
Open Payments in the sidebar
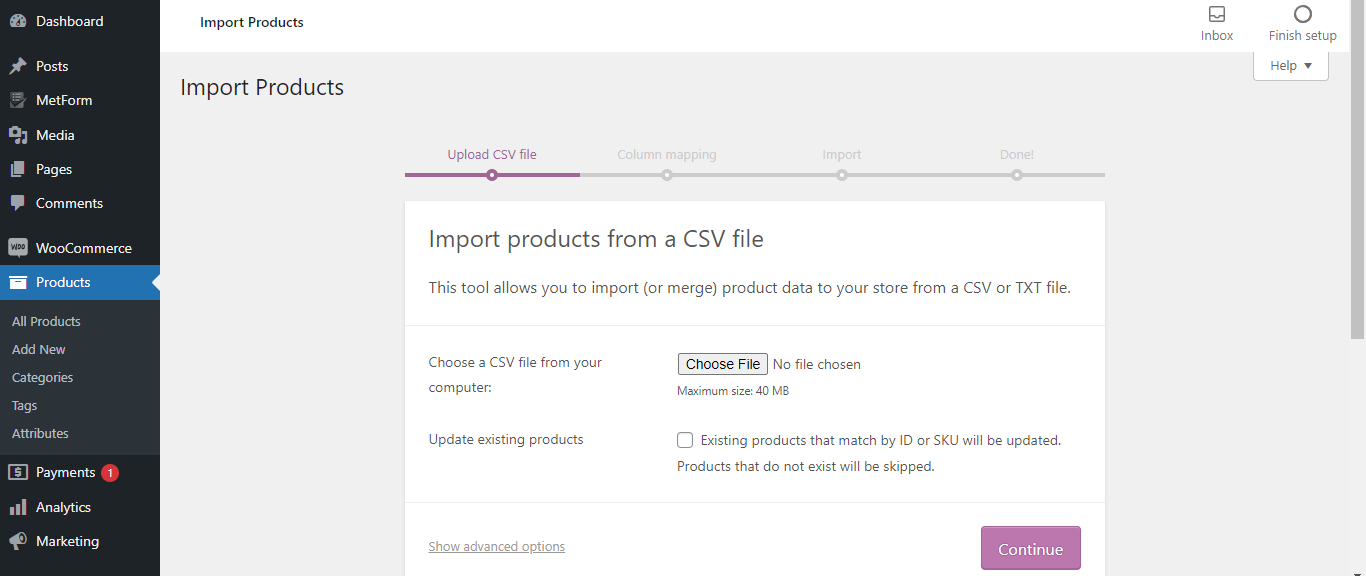65,472
